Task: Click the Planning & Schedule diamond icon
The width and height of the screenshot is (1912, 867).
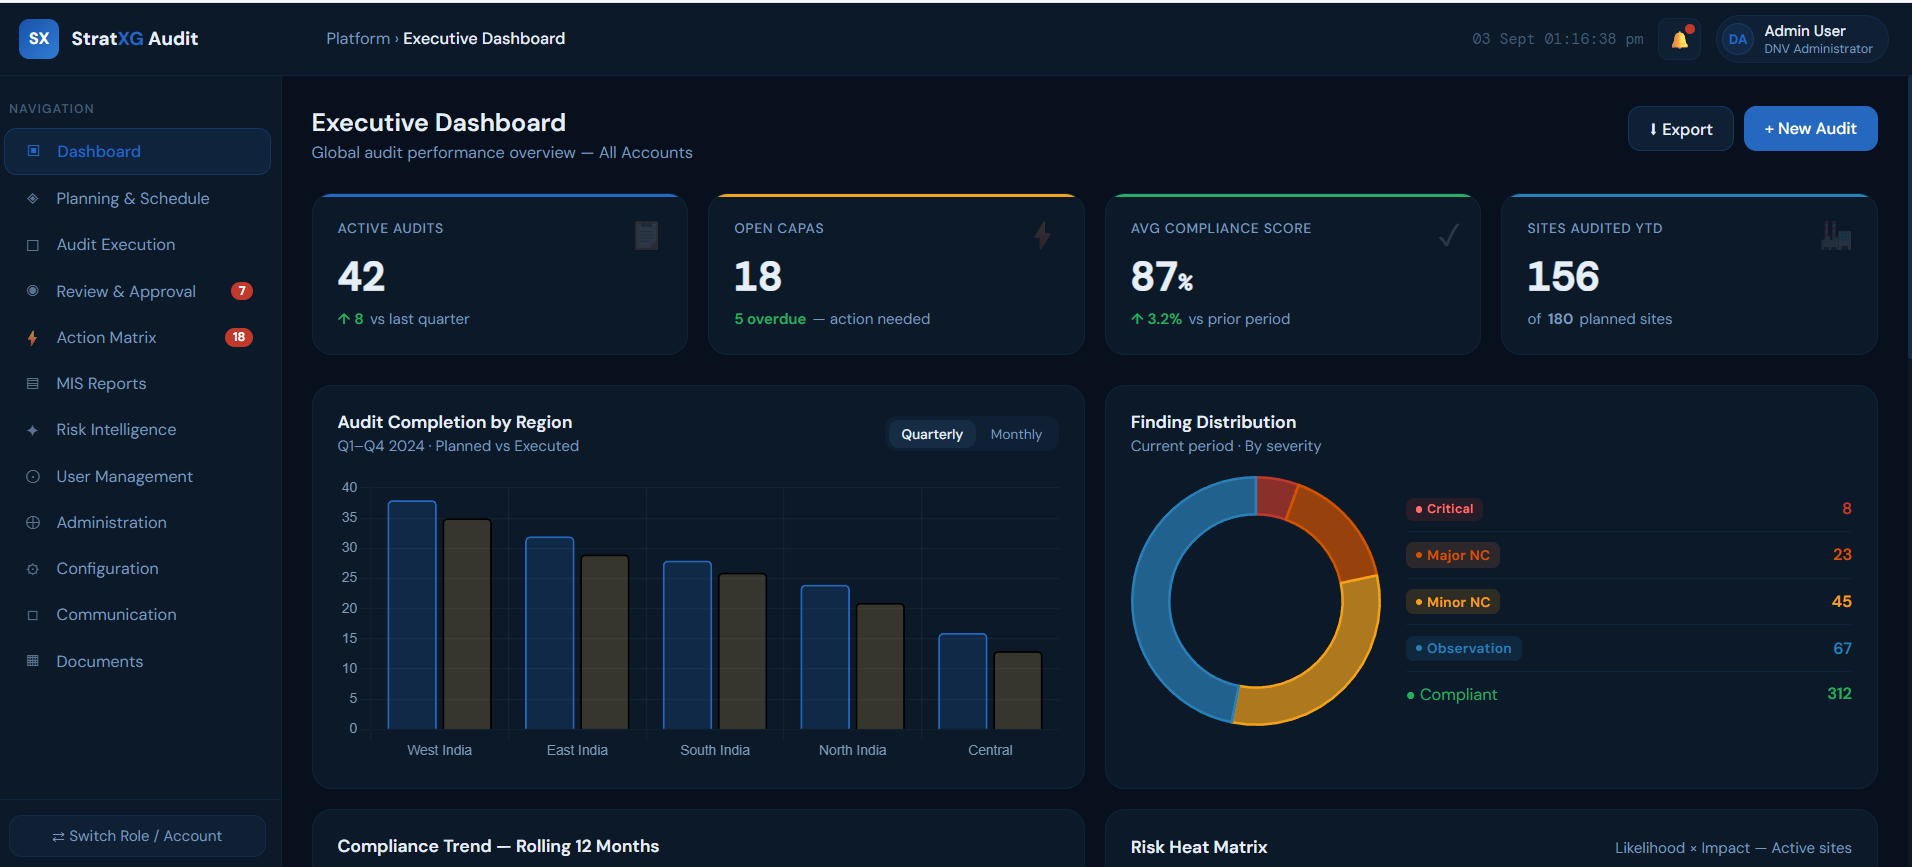Action: point(33,198)
